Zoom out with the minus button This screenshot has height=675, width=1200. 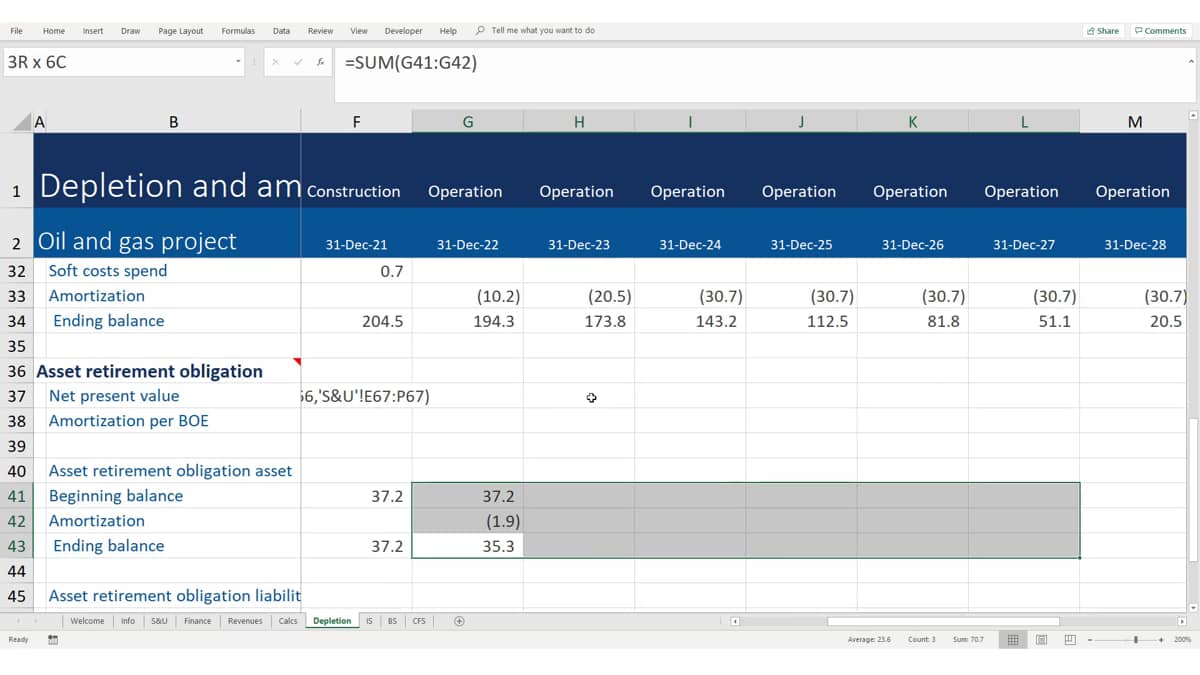(1090, 640)
